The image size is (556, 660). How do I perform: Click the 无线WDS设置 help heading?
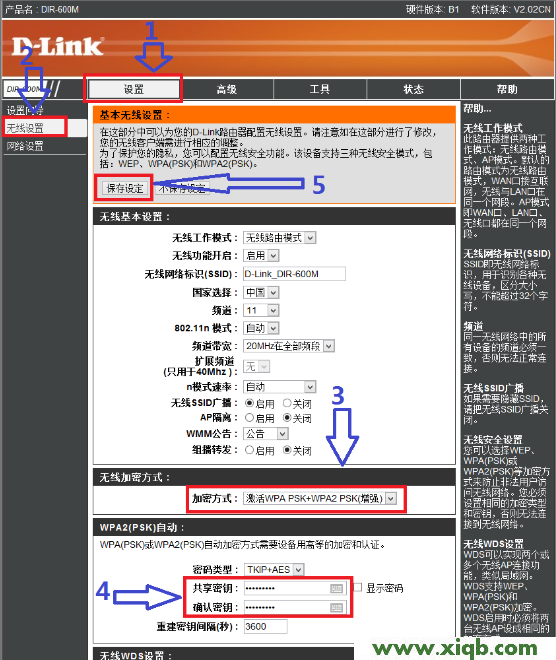[494, 544]
